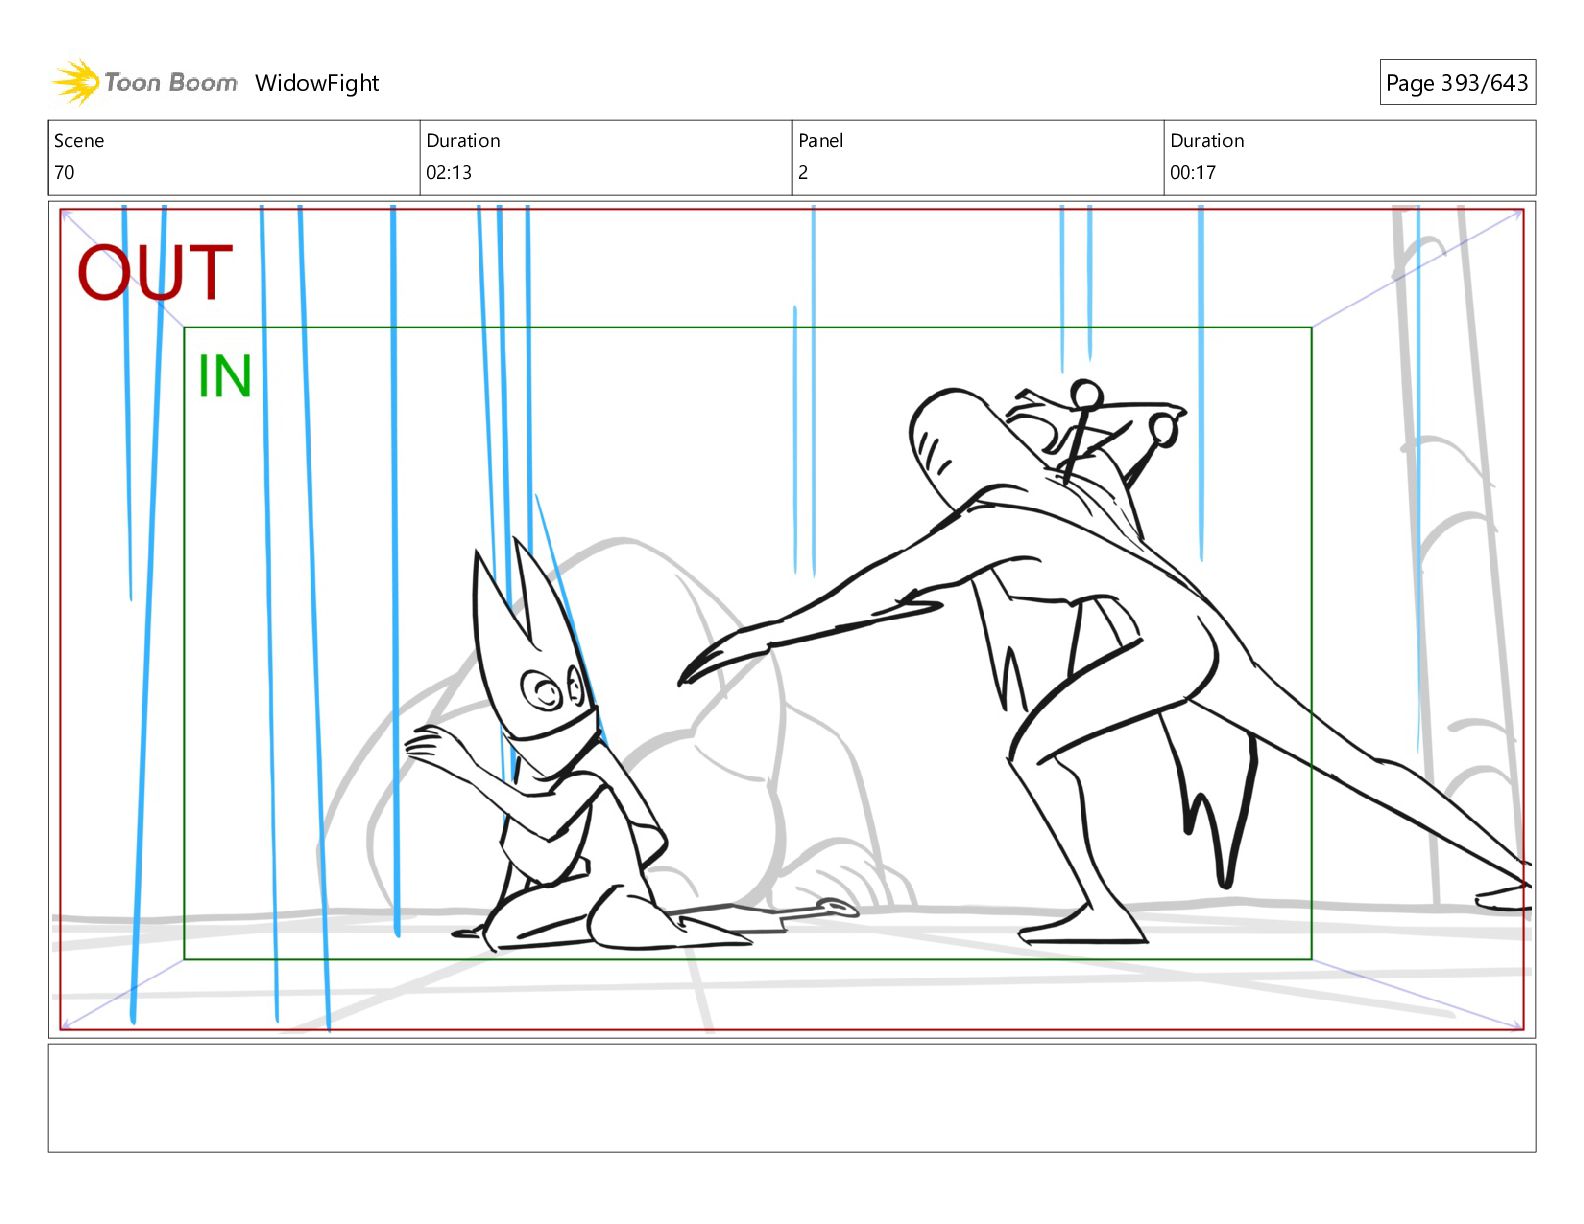
Task: Click the Page 393/643 indicator box
Action: (1456, 83)
